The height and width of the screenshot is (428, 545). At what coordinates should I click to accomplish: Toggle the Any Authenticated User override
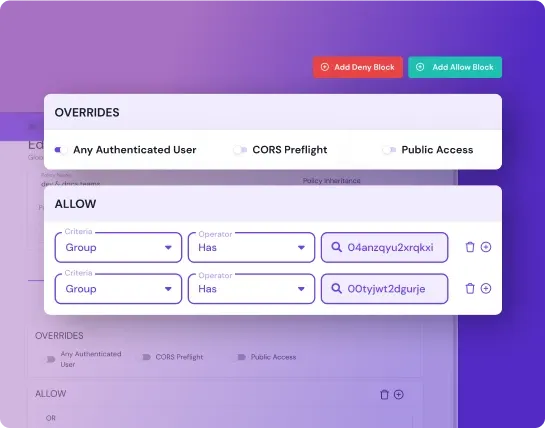click(x=61, y=150)
